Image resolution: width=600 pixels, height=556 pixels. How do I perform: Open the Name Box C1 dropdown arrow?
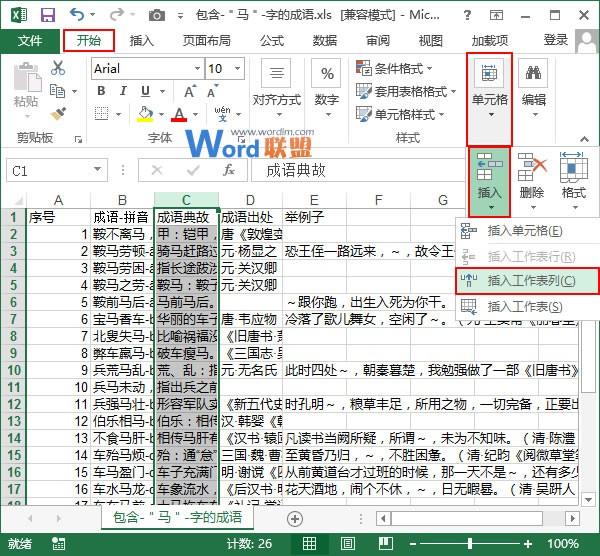pos(98,169)
